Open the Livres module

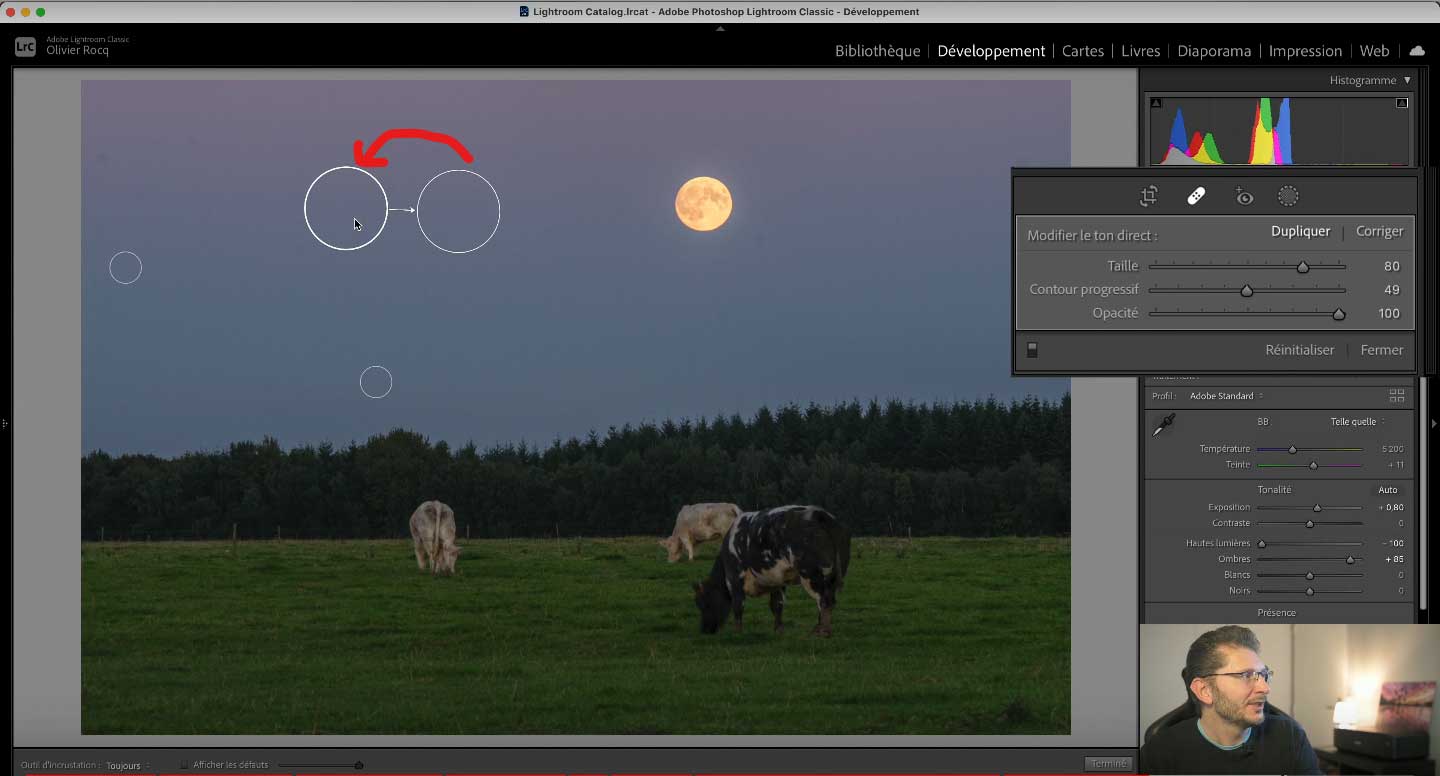[1141, 51]
